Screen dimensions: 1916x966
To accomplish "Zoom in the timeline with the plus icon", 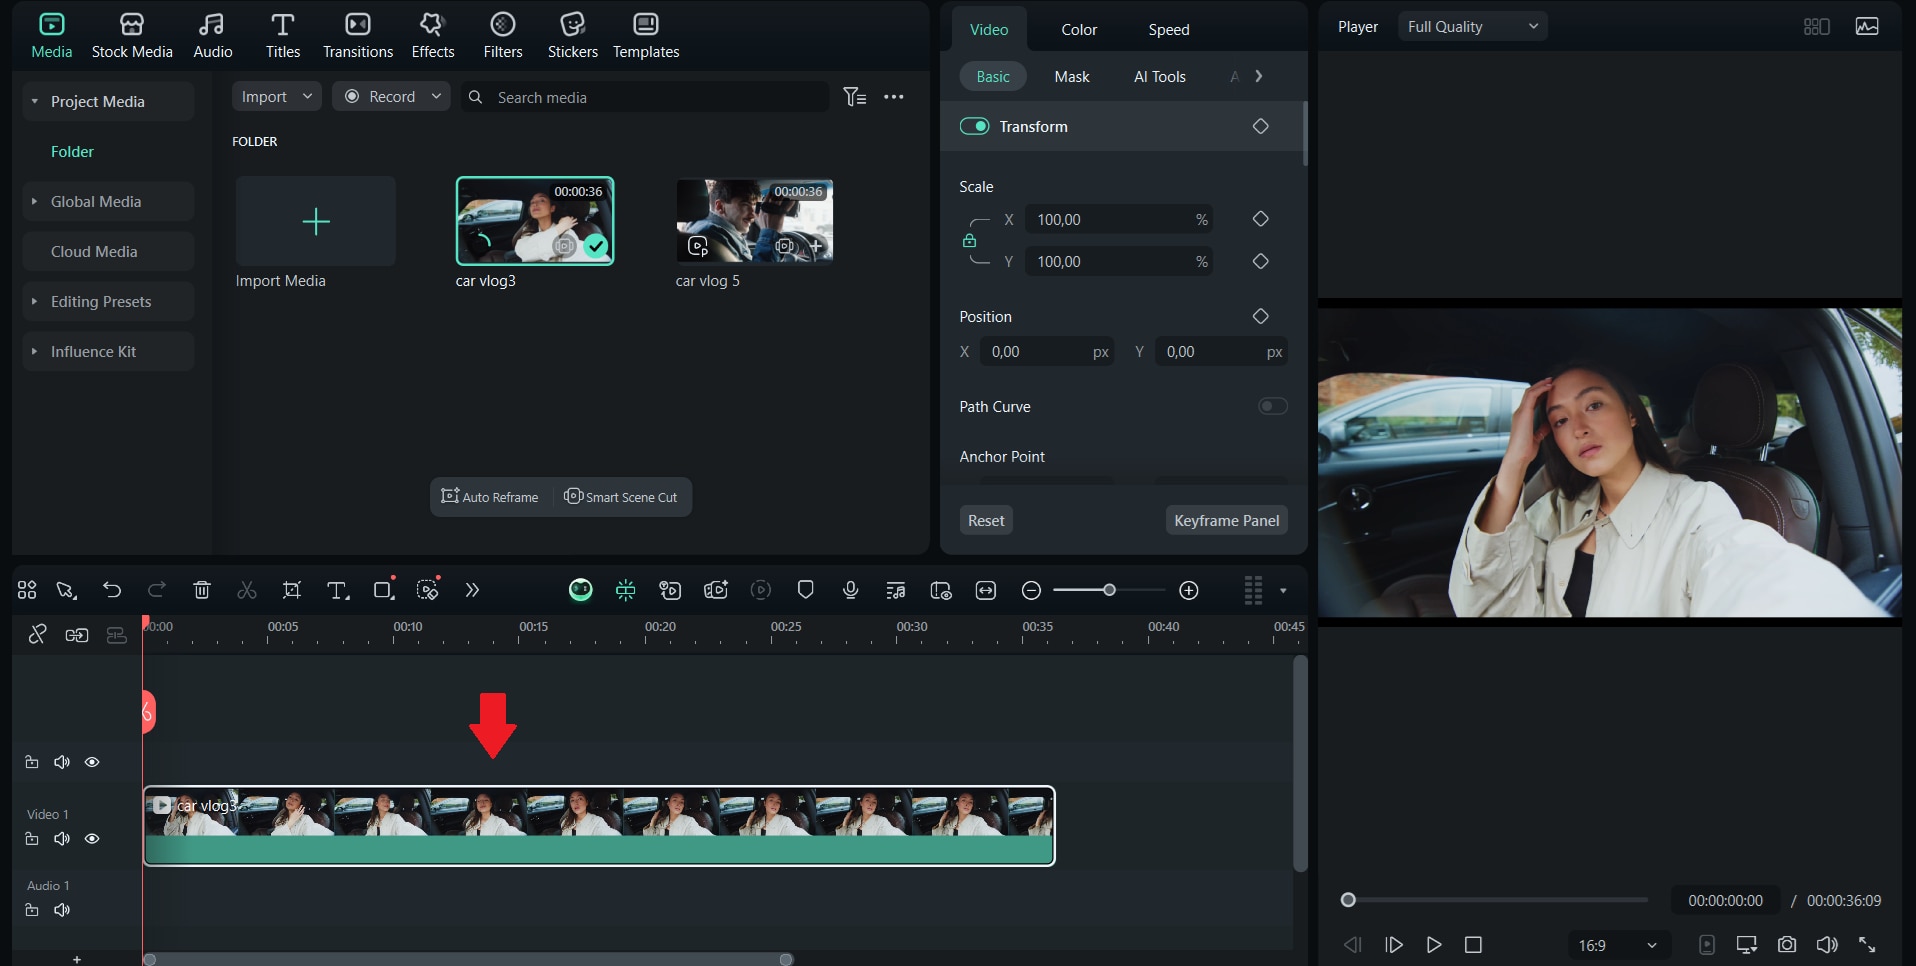I will click(1189, 590).
